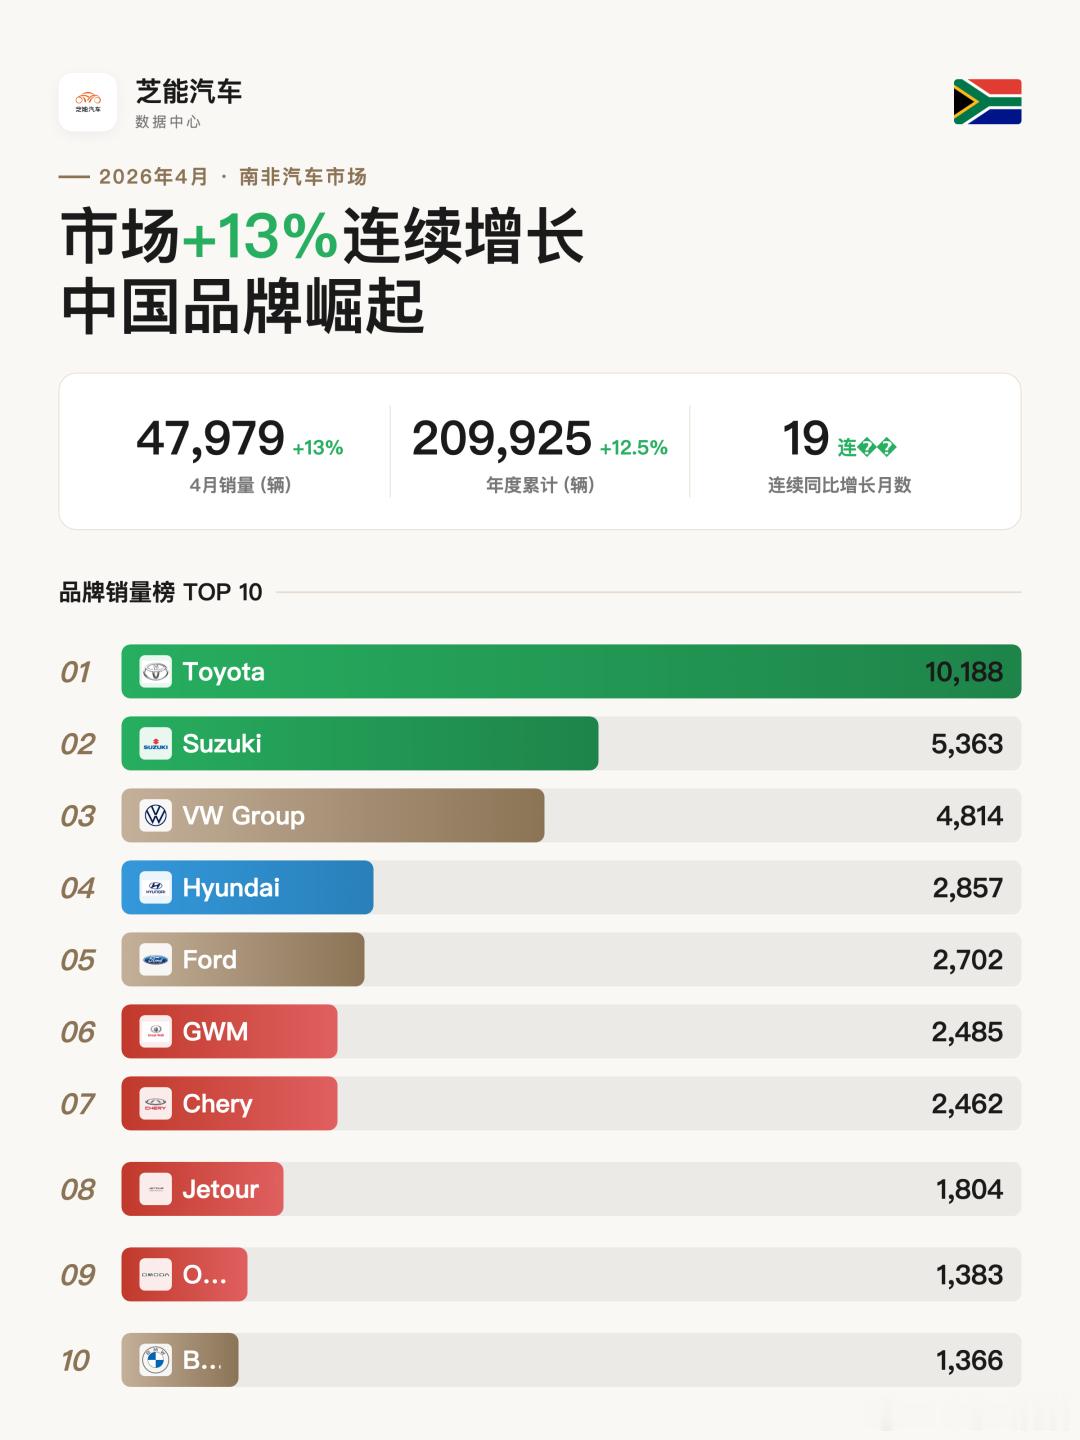Click the 芝能汽车 app logo icon
Image resolution: width=1080 pixels, height=1440 pixels.
88,102
